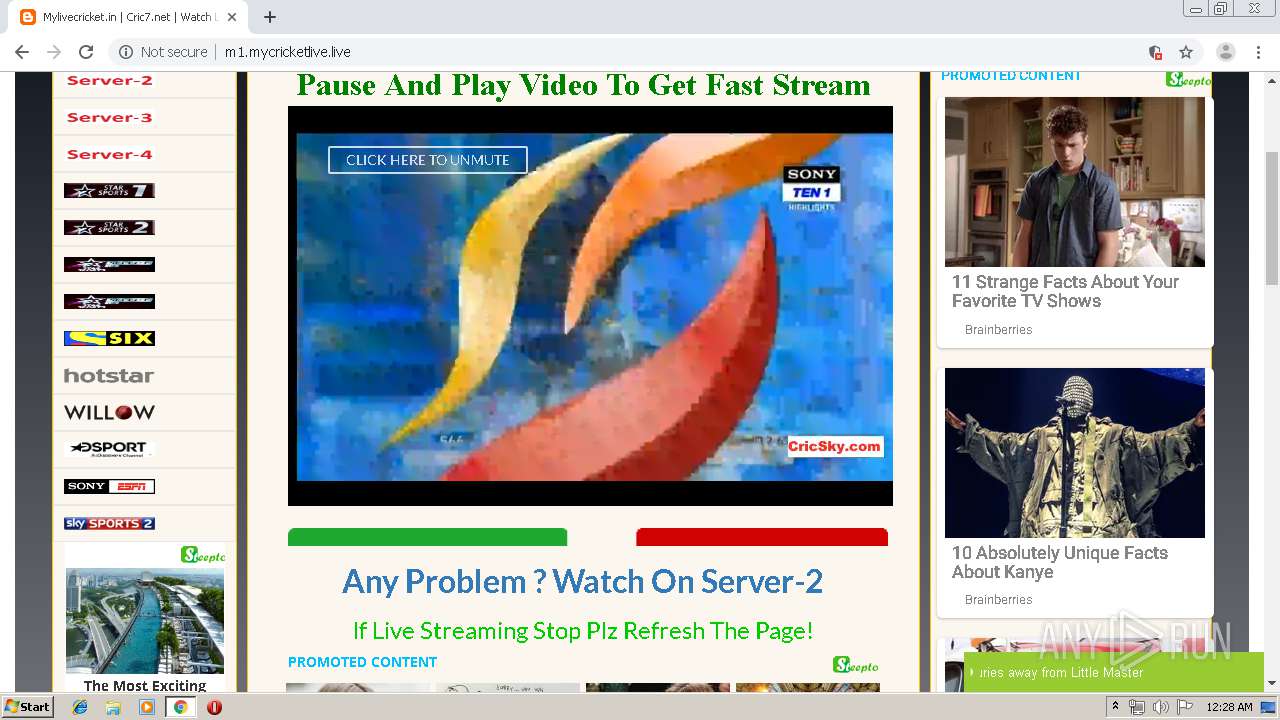
Task: Select the Mylivecricket.in browser tab
Action: [x=130, y=17]
